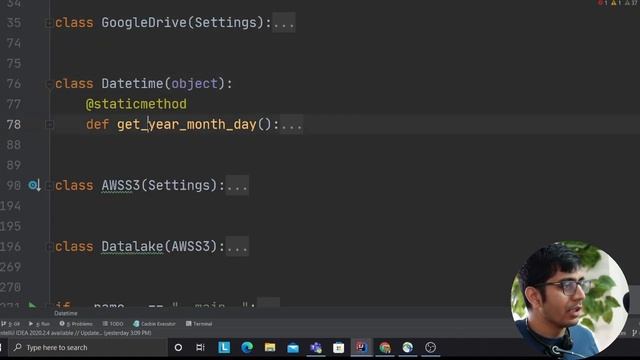This screenshot has height=360, width=640.
Task: Collapse the Datetime class fold marker
Action: [x=49, y=84]
